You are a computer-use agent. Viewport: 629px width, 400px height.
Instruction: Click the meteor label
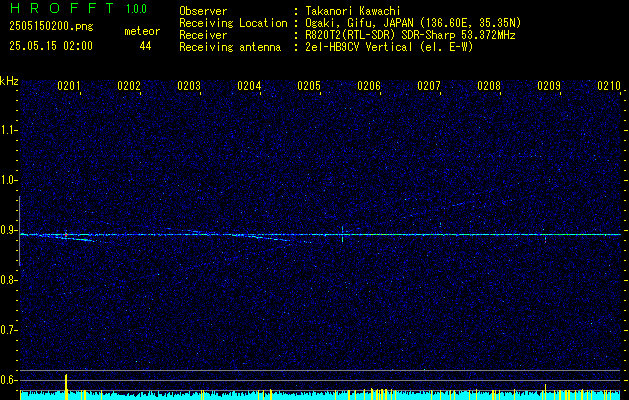point(142,31)
